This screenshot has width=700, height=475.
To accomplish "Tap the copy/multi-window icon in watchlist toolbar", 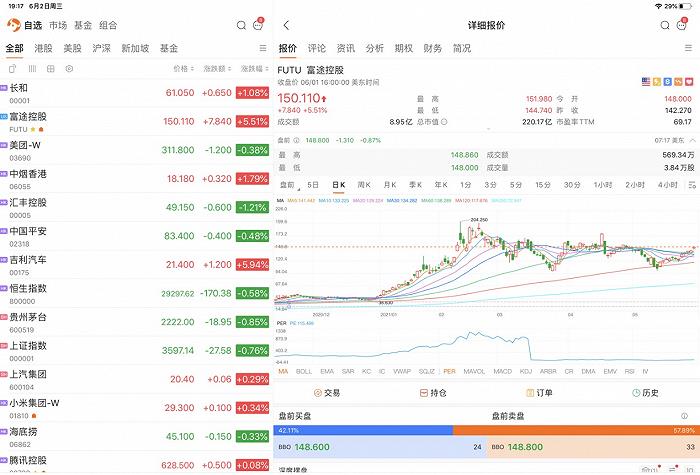I will click(x=12, y=69).
